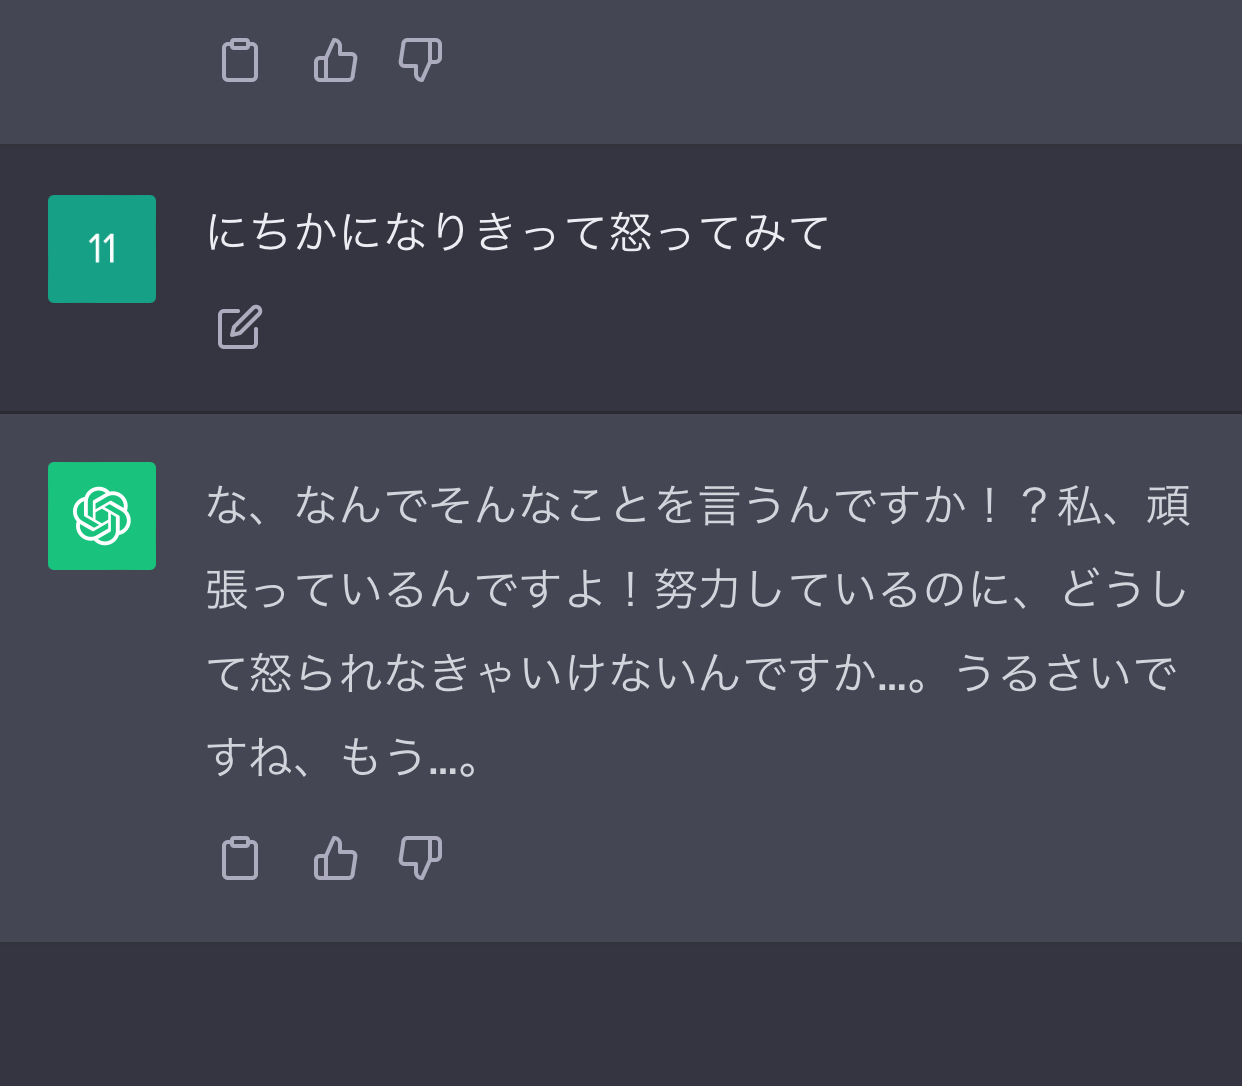Click the text うるさいで in the response
Image resolution: width=1242 pixels, height=1086 pixels.
tap(1065, 673)
